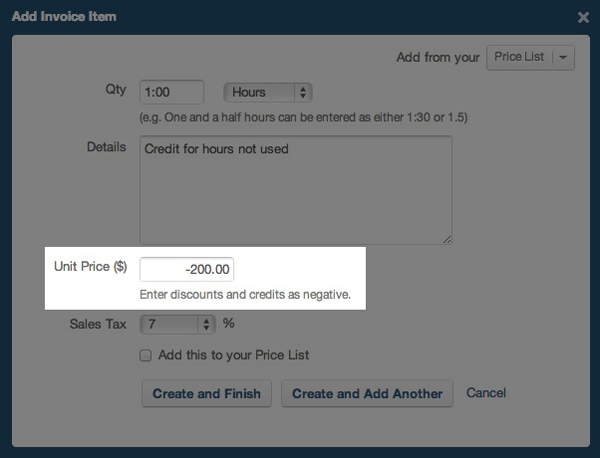The image size is (600, 458).
Task: Click the Unit Price ($) label
Action: (x=90, y=267)
